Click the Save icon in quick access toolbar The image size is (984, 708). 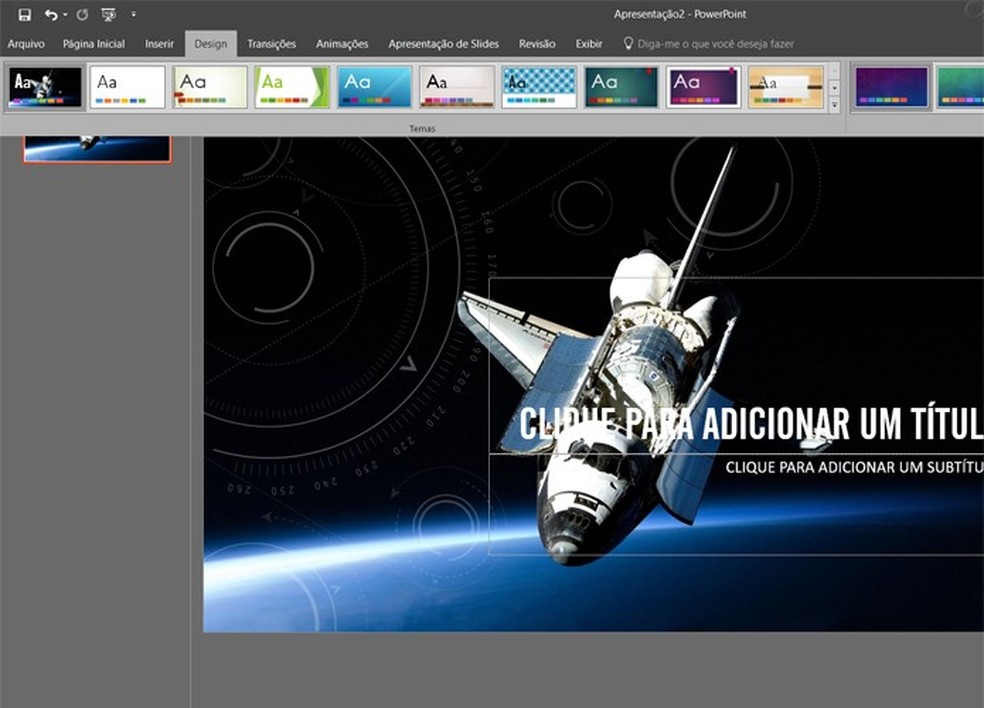tap(25, 15)
